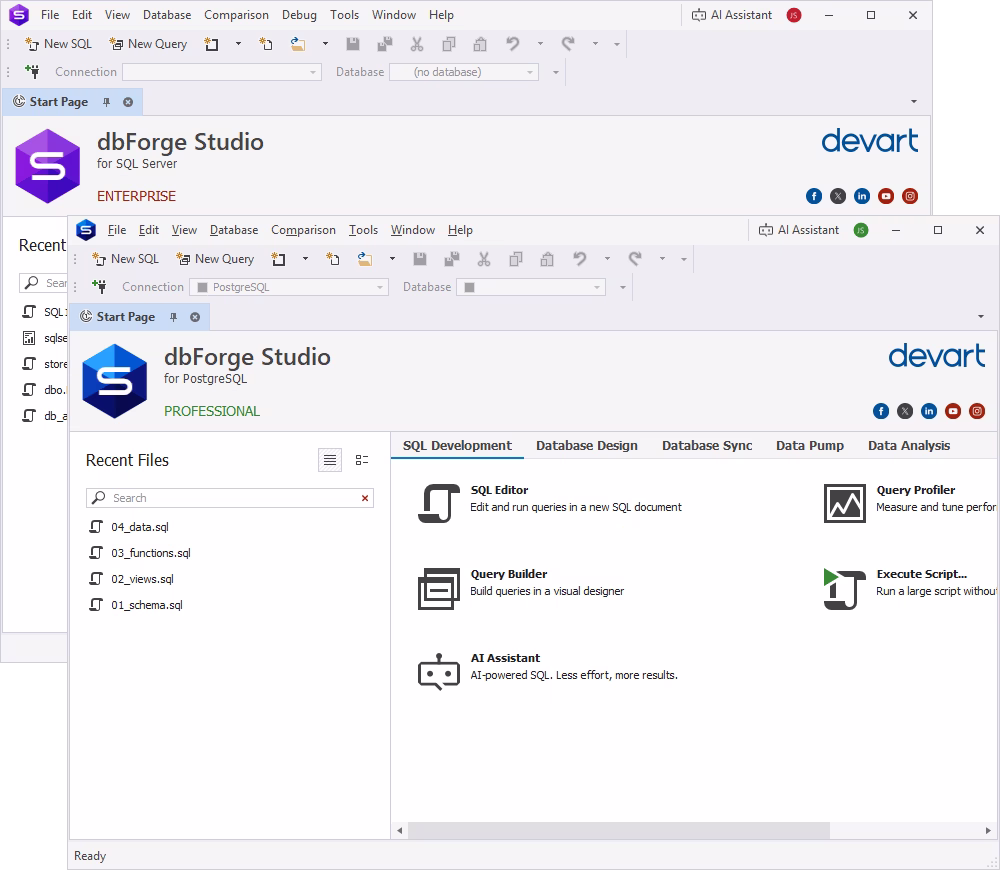Viewport: 1000px width, 870px height.
Task: Click Recent Files Search field
Action: click(230, 498)
